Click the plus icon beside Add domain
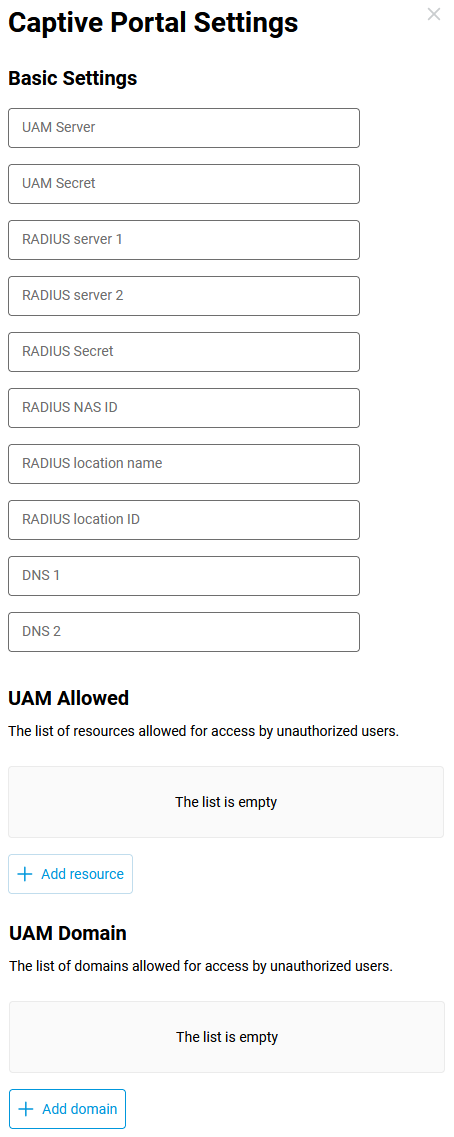The height and width of the screenshot is (1137, 454). point(25,1109)
